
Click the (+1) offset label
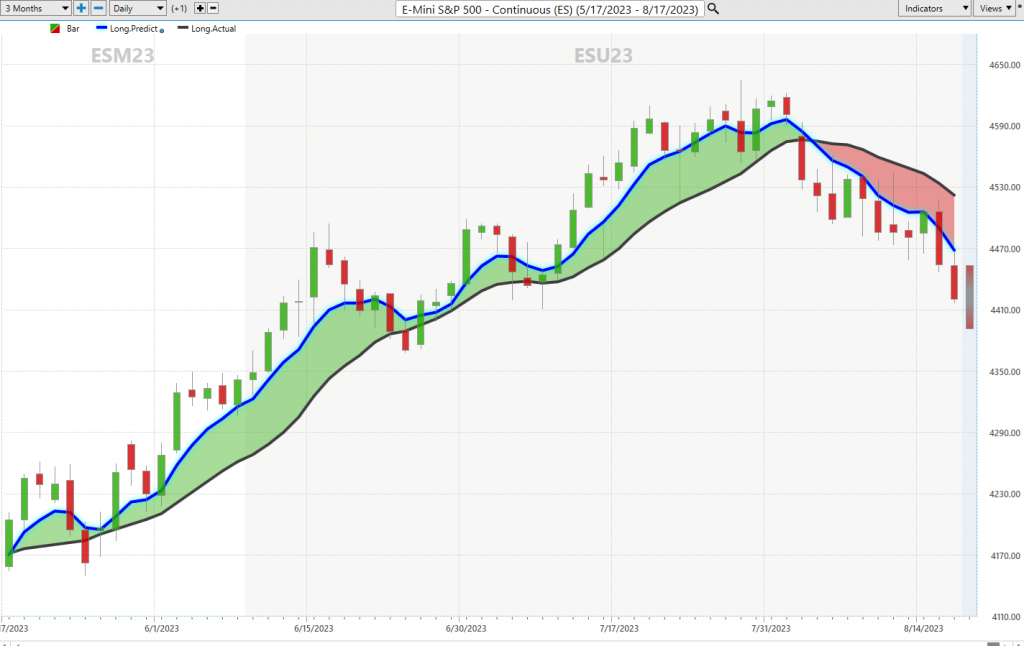(179, 8)
